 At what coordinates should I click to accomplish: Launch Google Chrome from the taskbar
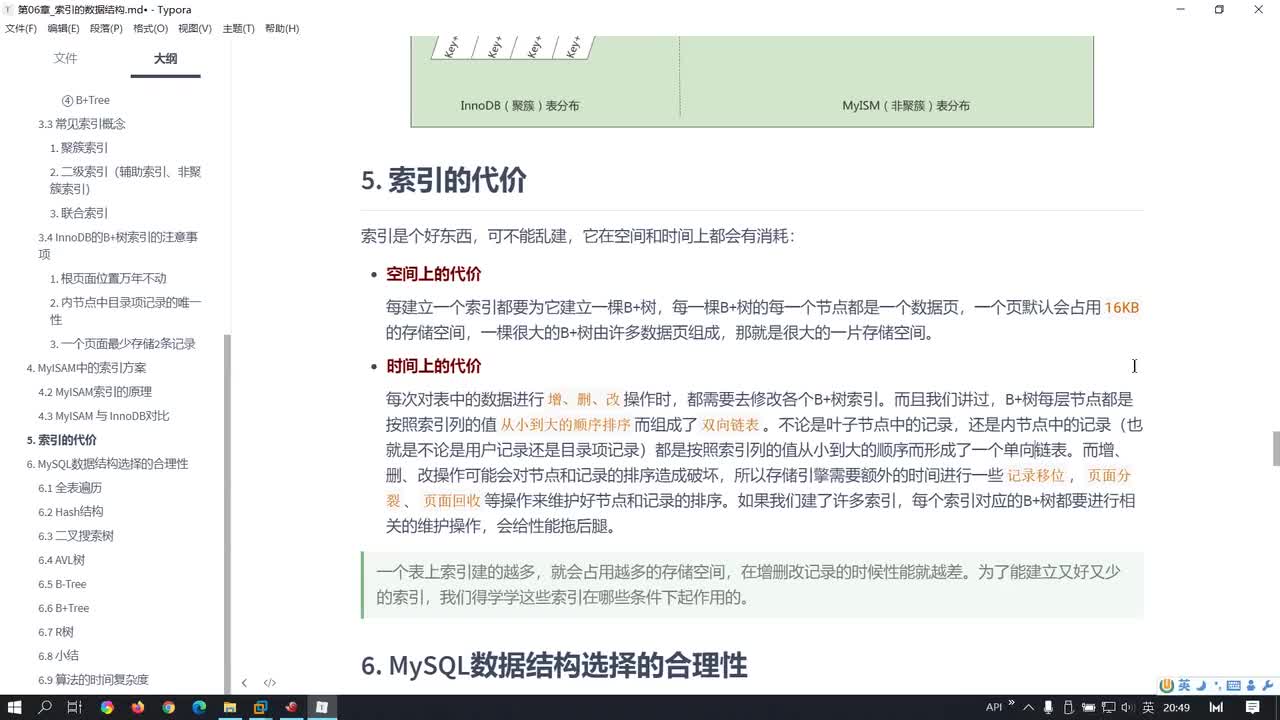point(168,707)
